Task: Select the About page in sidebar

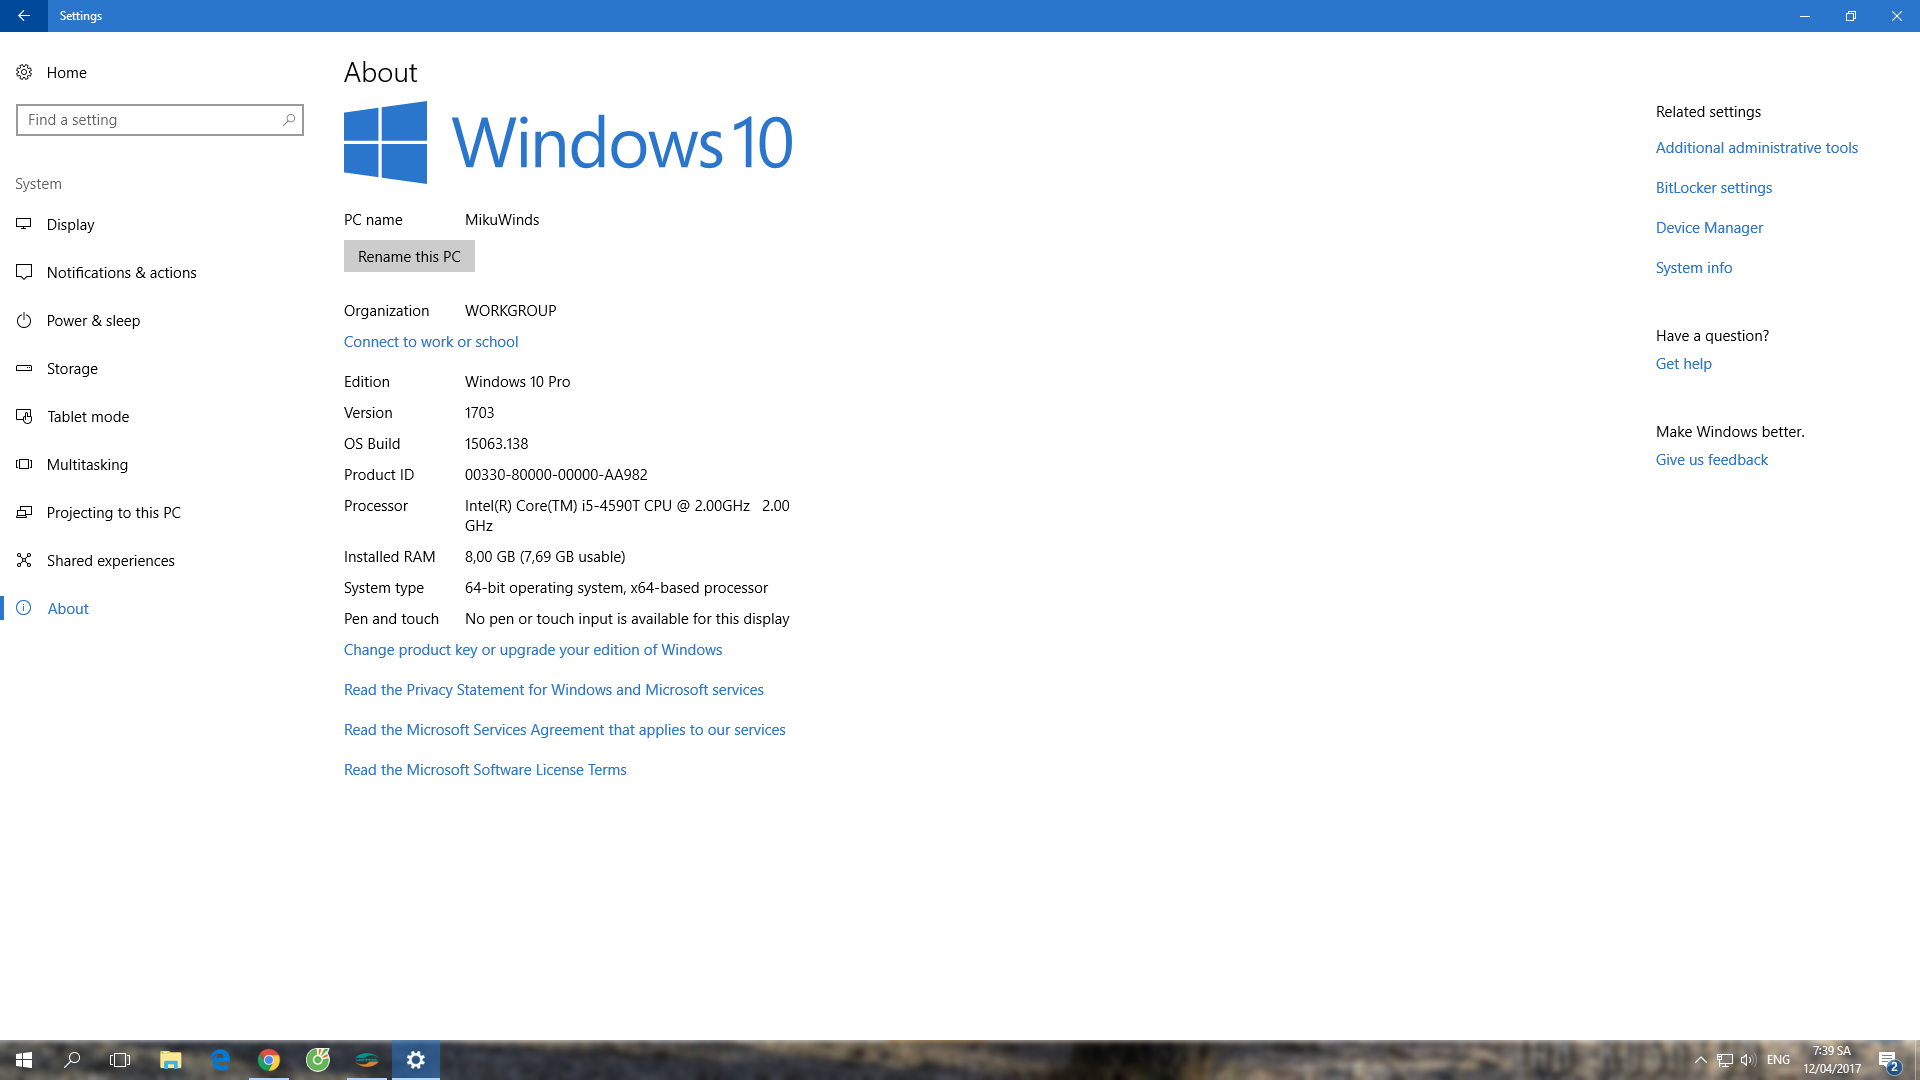Action: tap(160, 608)
